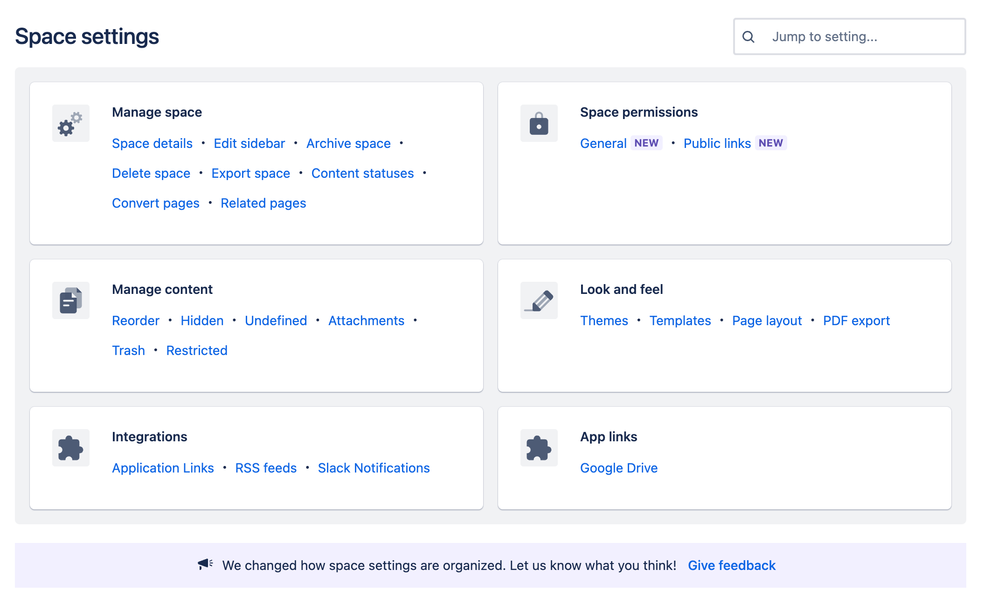Click the Space settings page title

coord(87,36)
